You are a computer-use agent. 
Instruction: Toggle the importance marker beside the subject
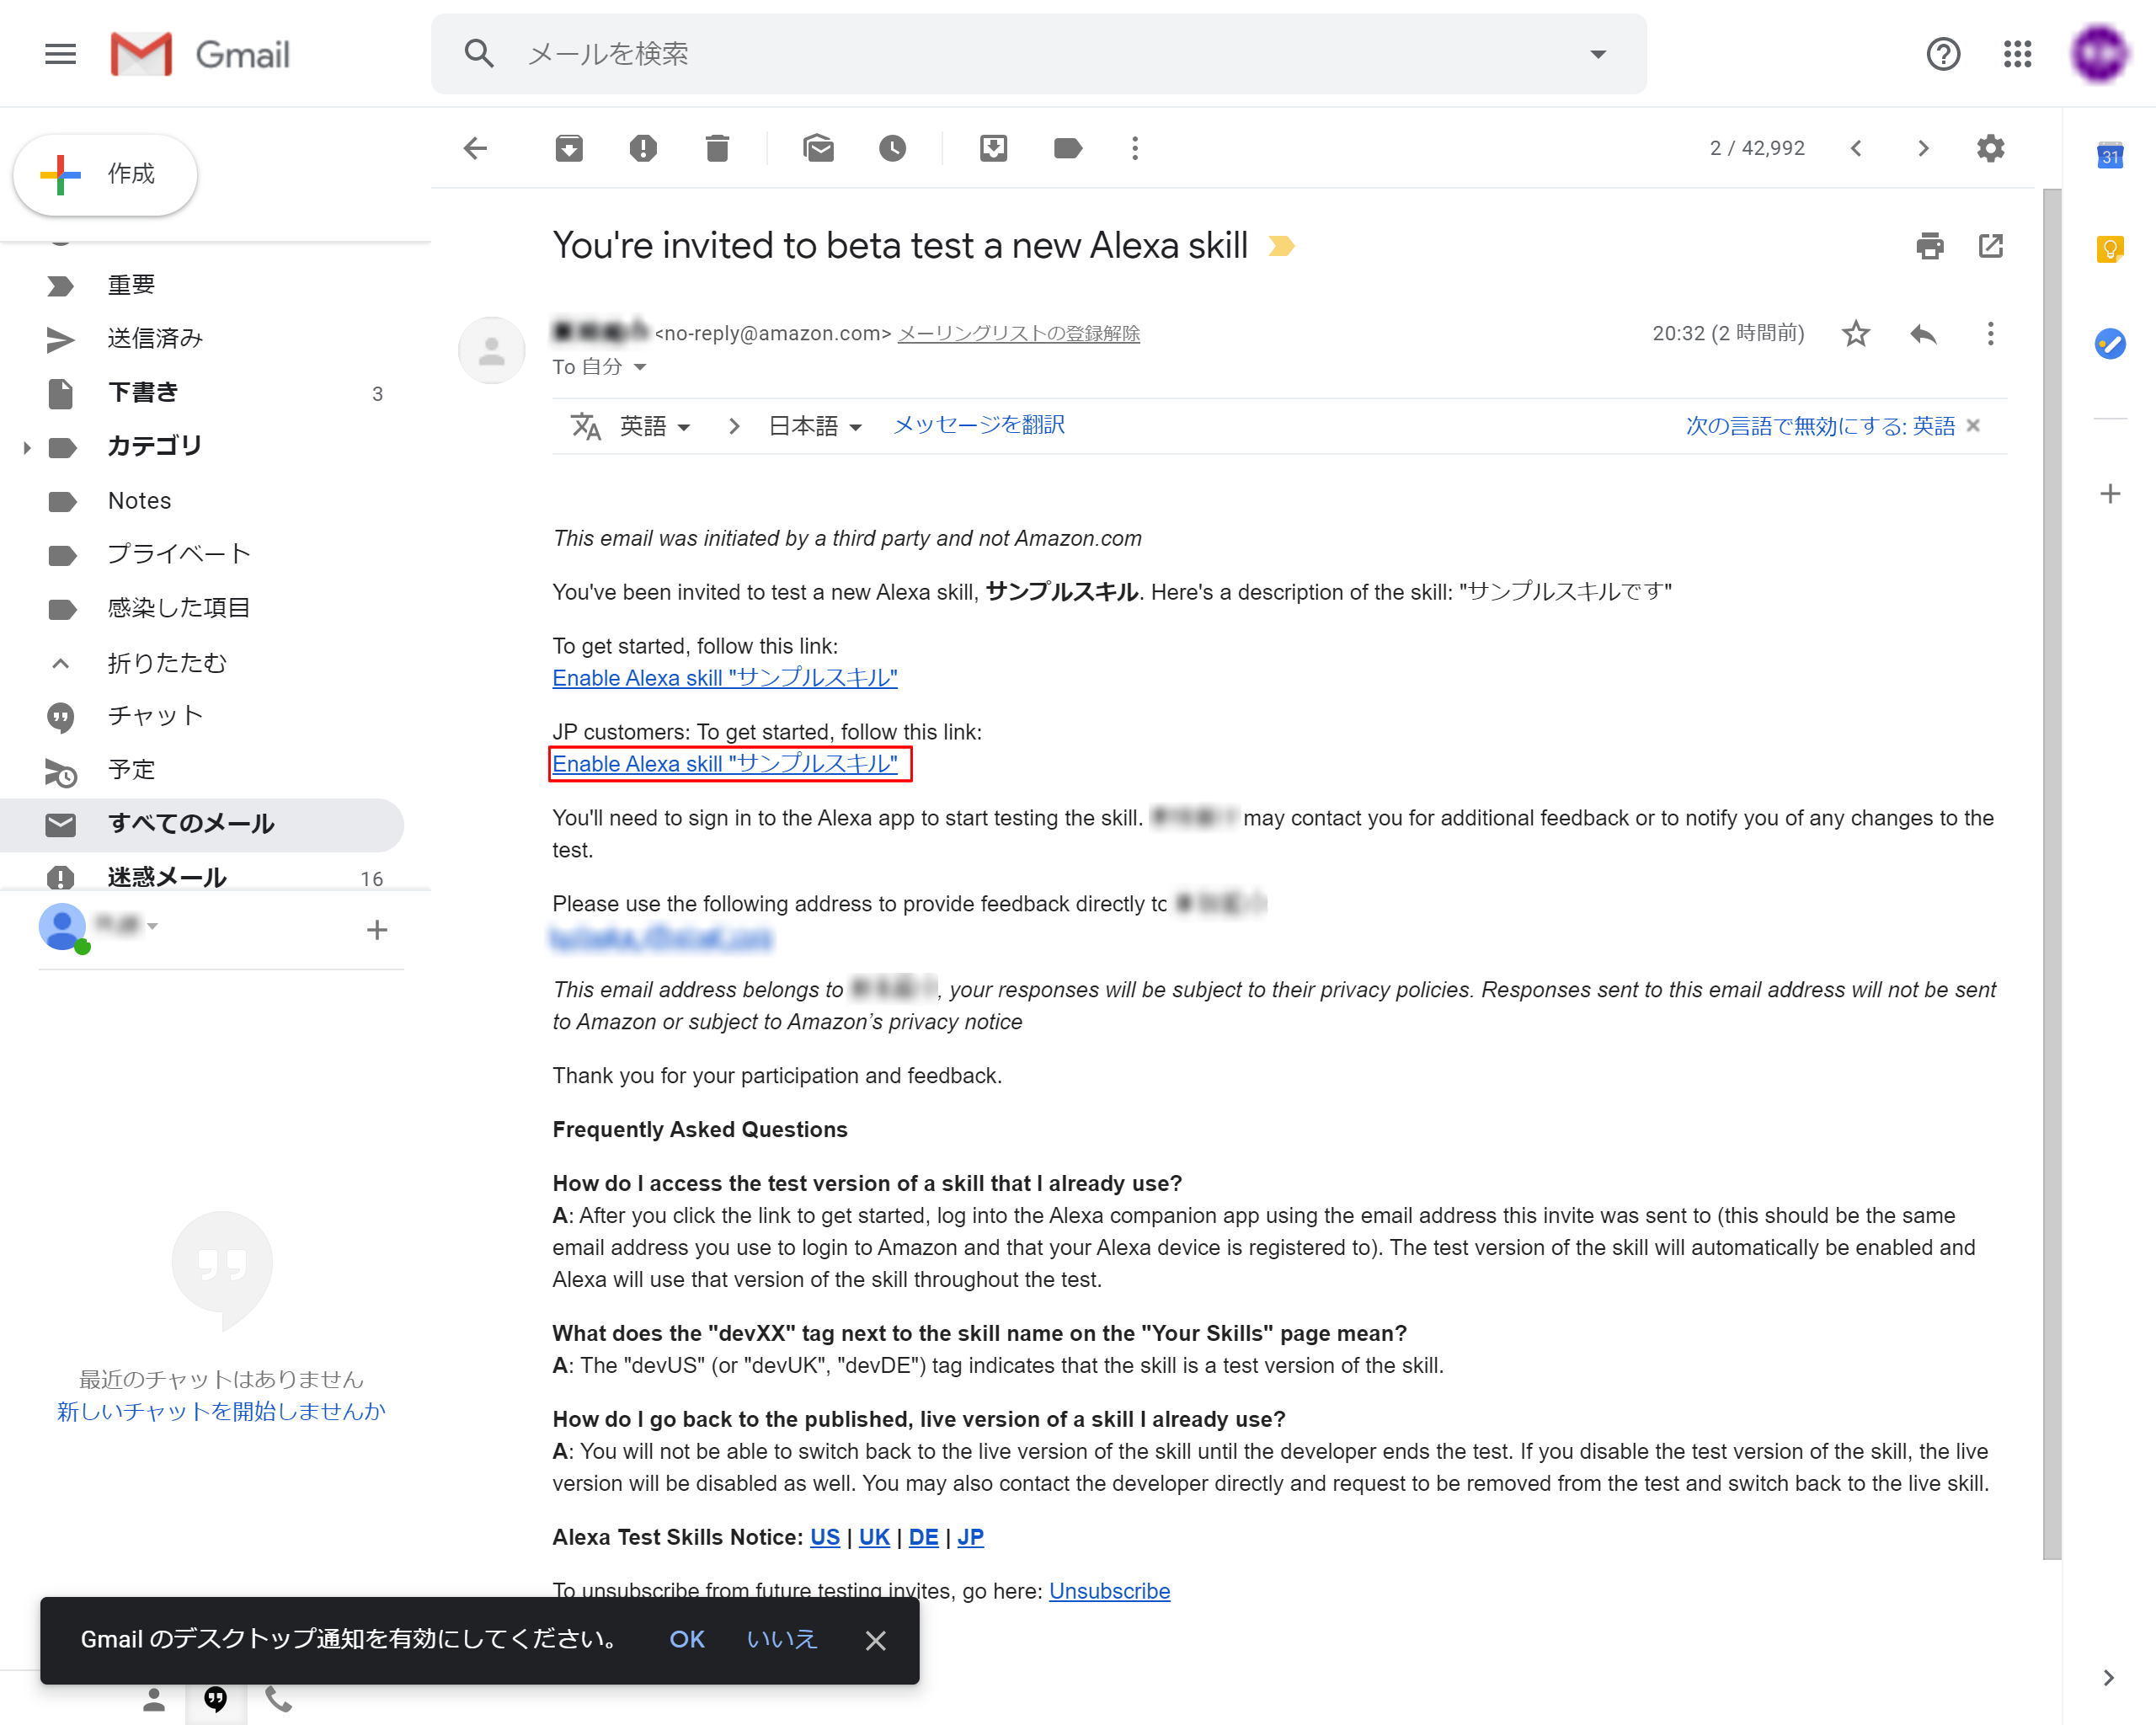coord(1281,246)
